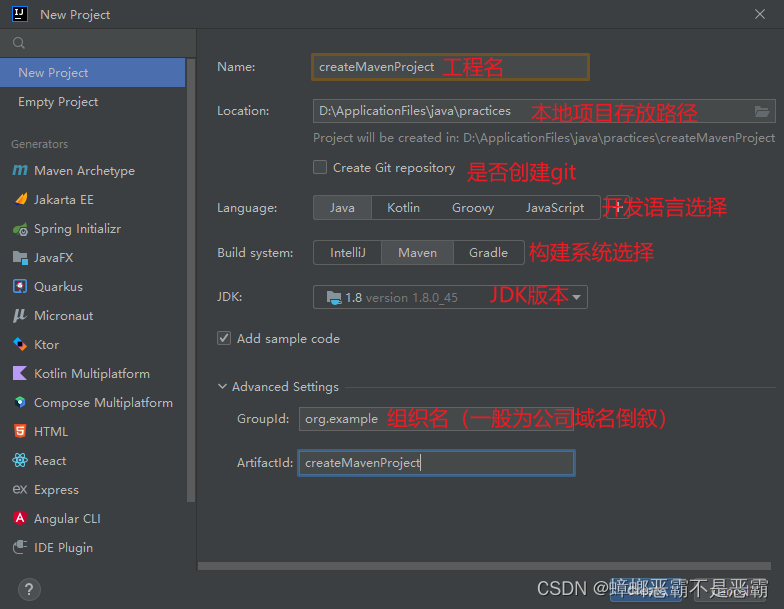Click the Compose Multiplatform icon
Image resolution: width=784 pixels, height=609 pixels.
tap(20, 402)
